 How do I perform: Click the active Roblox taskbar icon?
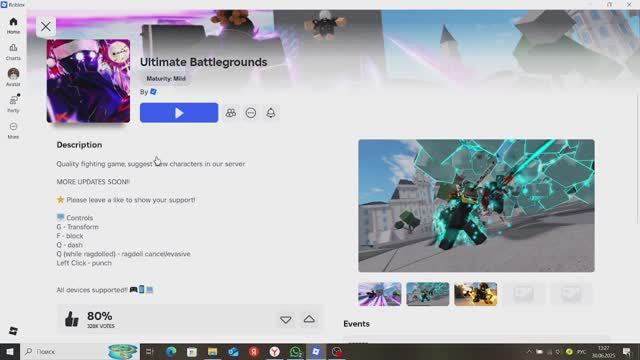pyautogui.click(x=316, y=351)
